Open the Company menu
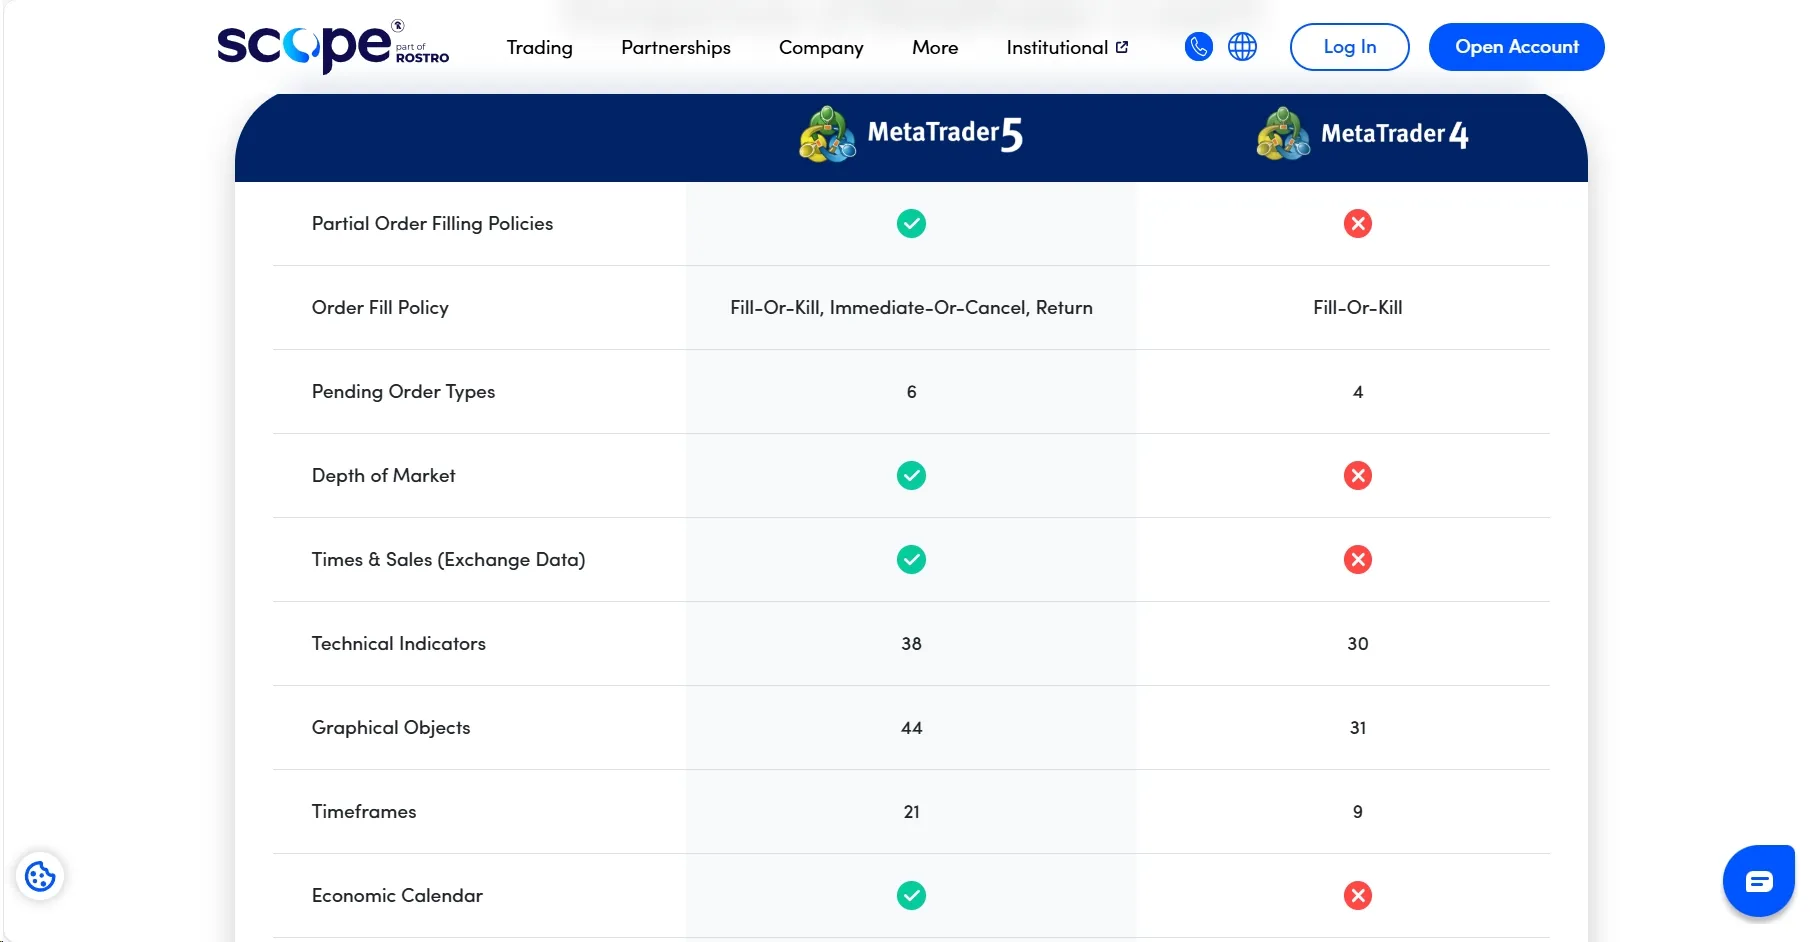Image resolution: width=1811 pixels, height=942 pixels. 821,48
